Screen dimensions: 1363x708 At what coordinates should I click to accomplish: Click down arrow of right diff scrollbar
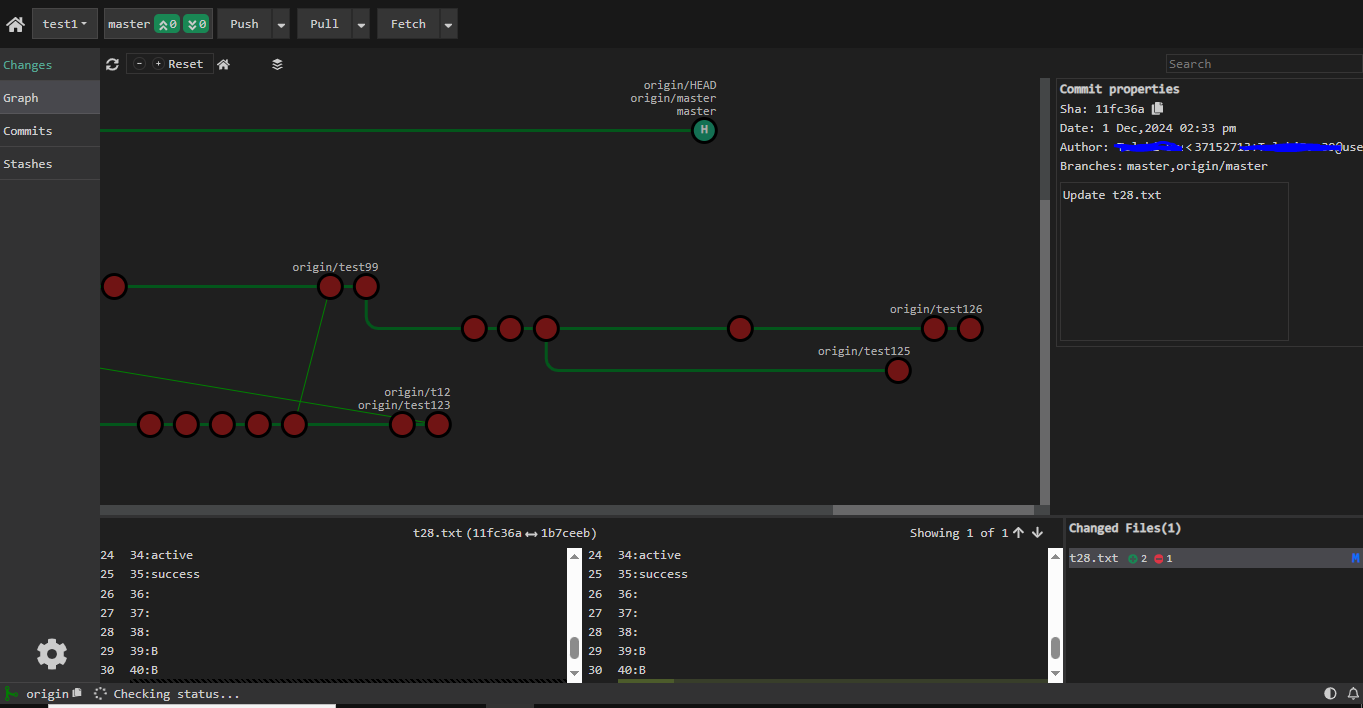point(1055,675)
